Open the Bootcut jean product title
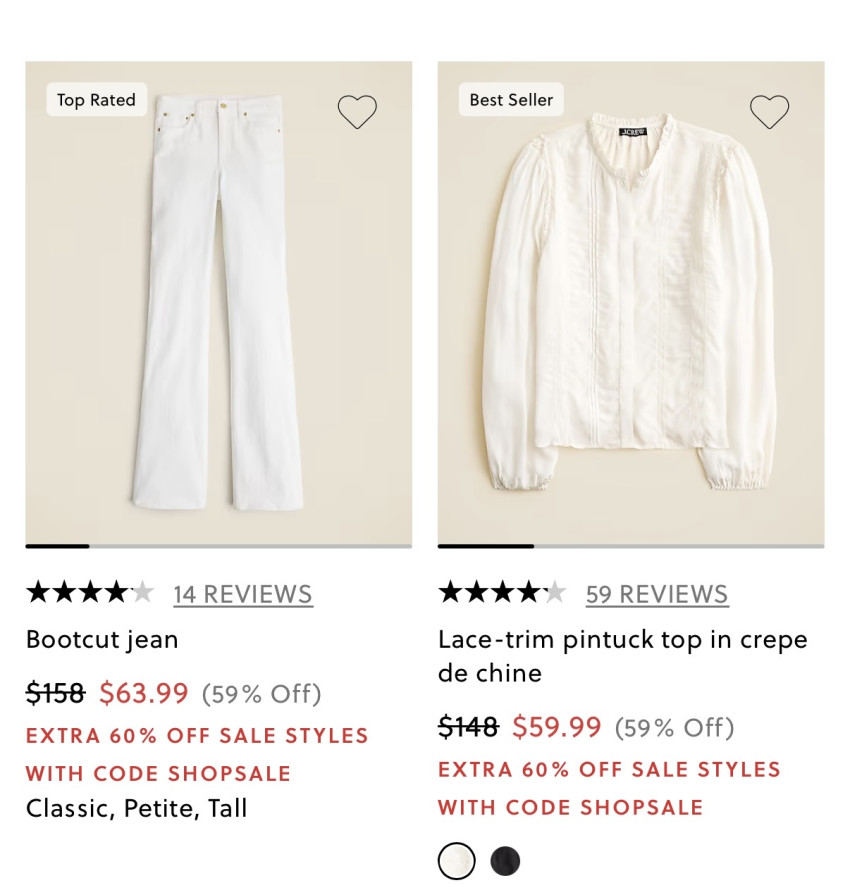850x890 pixels. (102, 640)
